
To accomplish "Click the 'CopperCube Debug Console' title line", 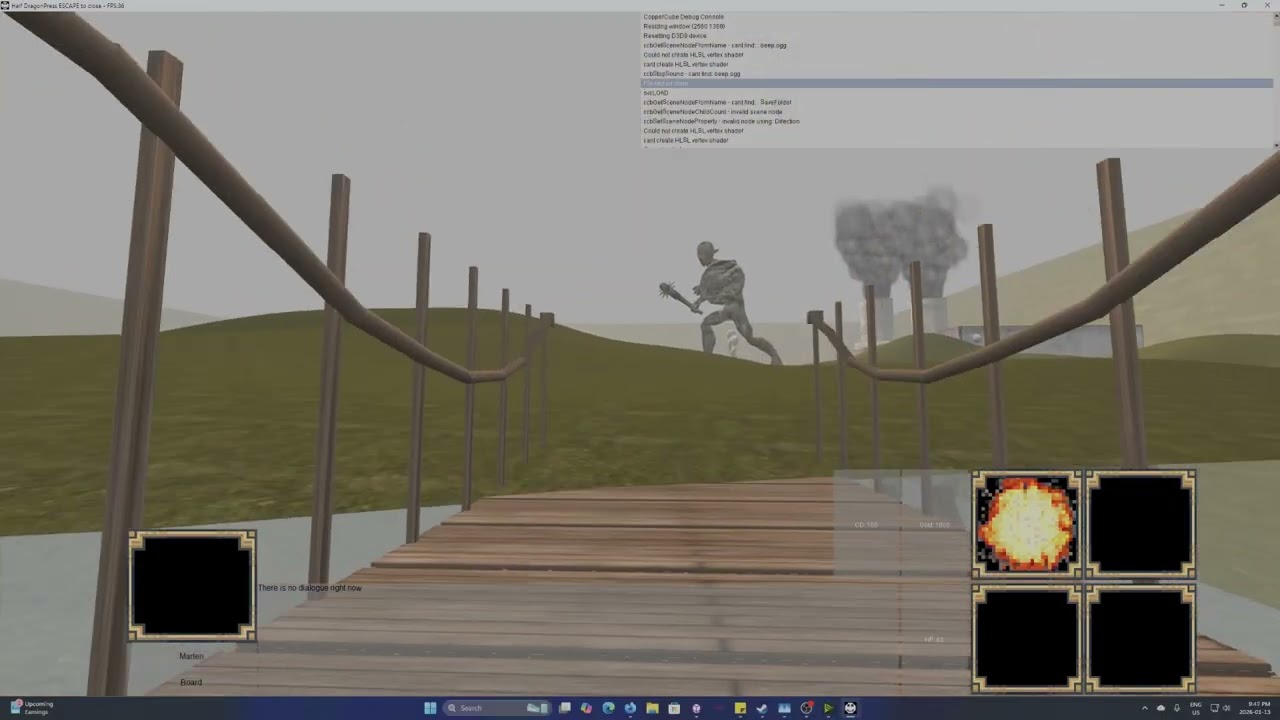I will (x=684, y=17).
